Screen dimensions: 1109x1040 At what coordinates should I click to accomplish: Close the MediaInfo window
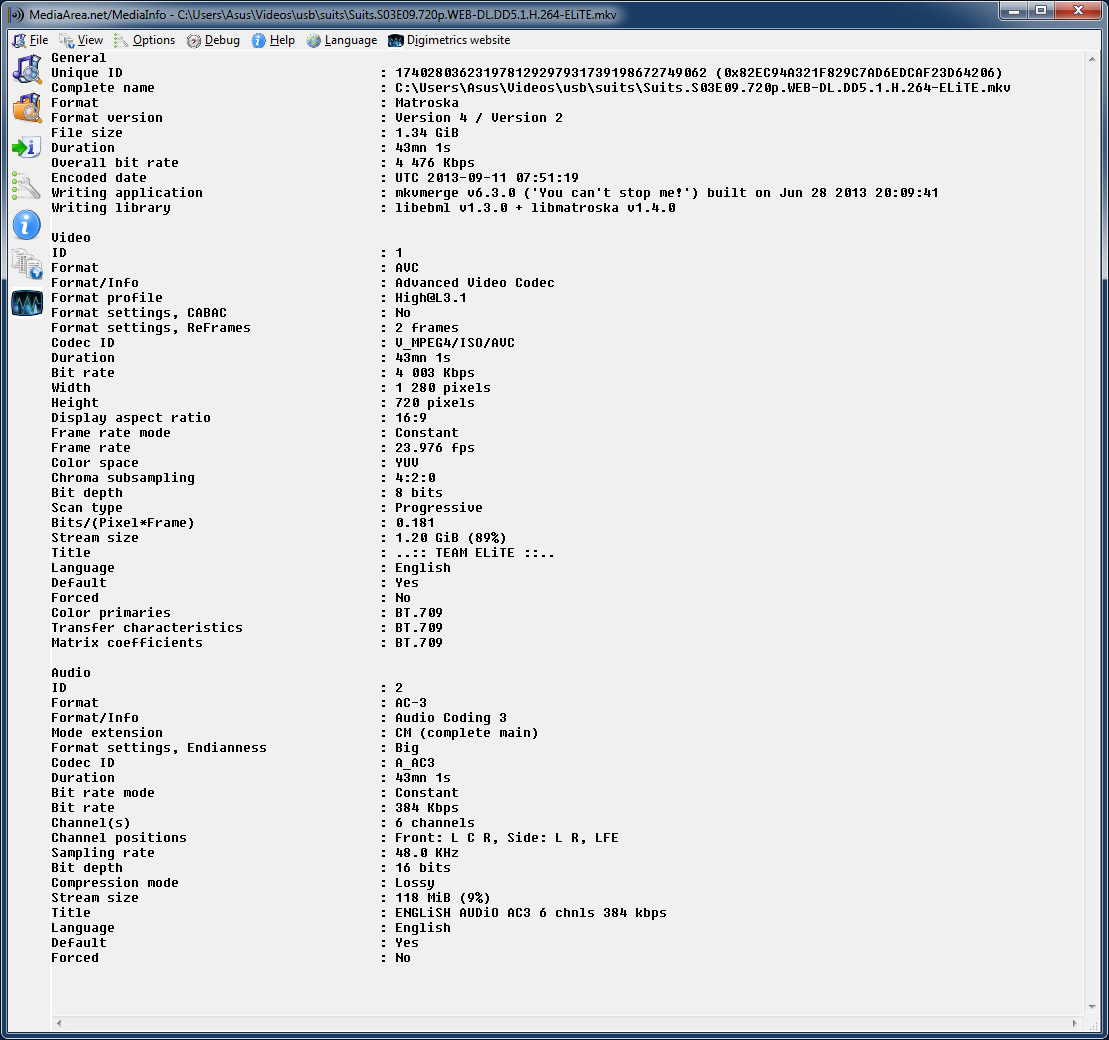tap(1079, 11)
